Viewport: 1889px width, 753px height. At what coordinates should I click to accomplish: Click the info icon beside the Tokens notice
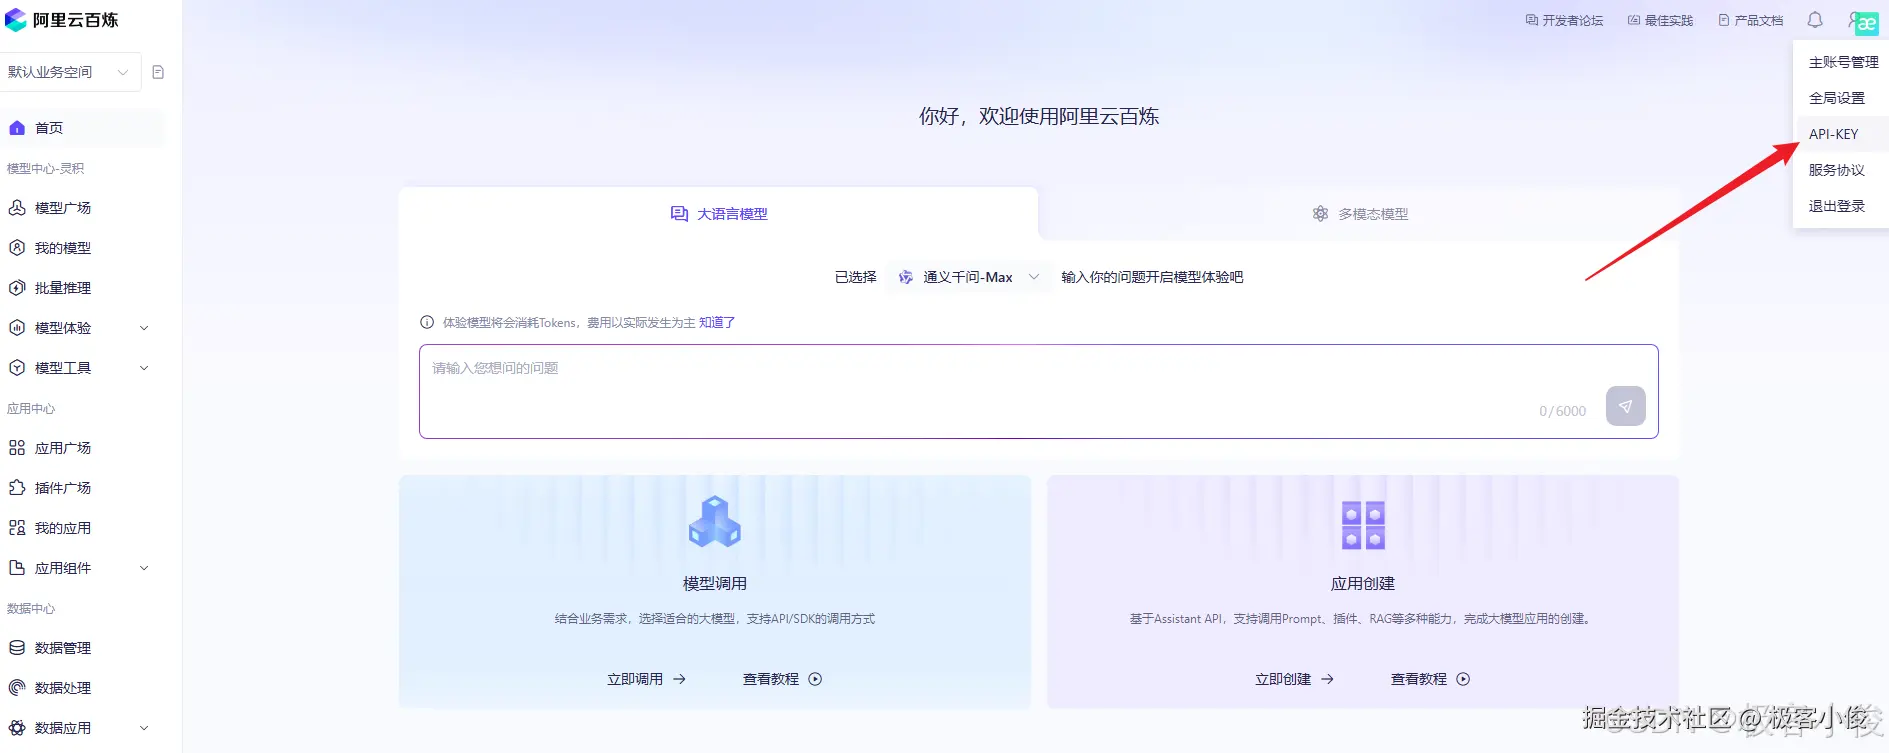click(x=427, y=322)
